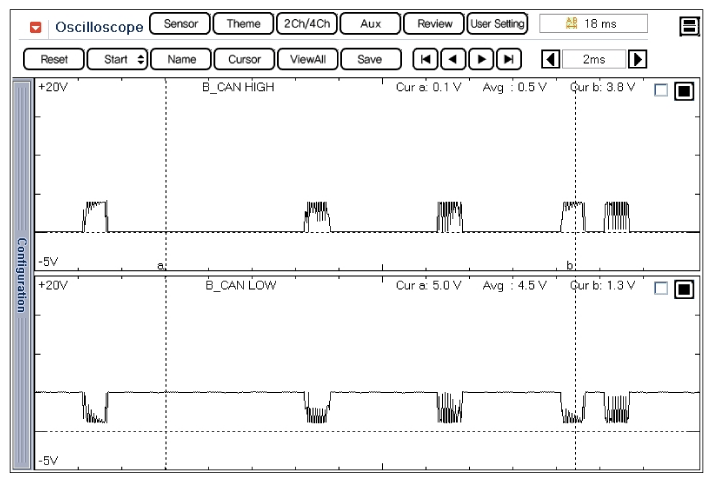Screen dimensions: 713x482
Task: Open the Aux menu
Action: tap(371, 24)
